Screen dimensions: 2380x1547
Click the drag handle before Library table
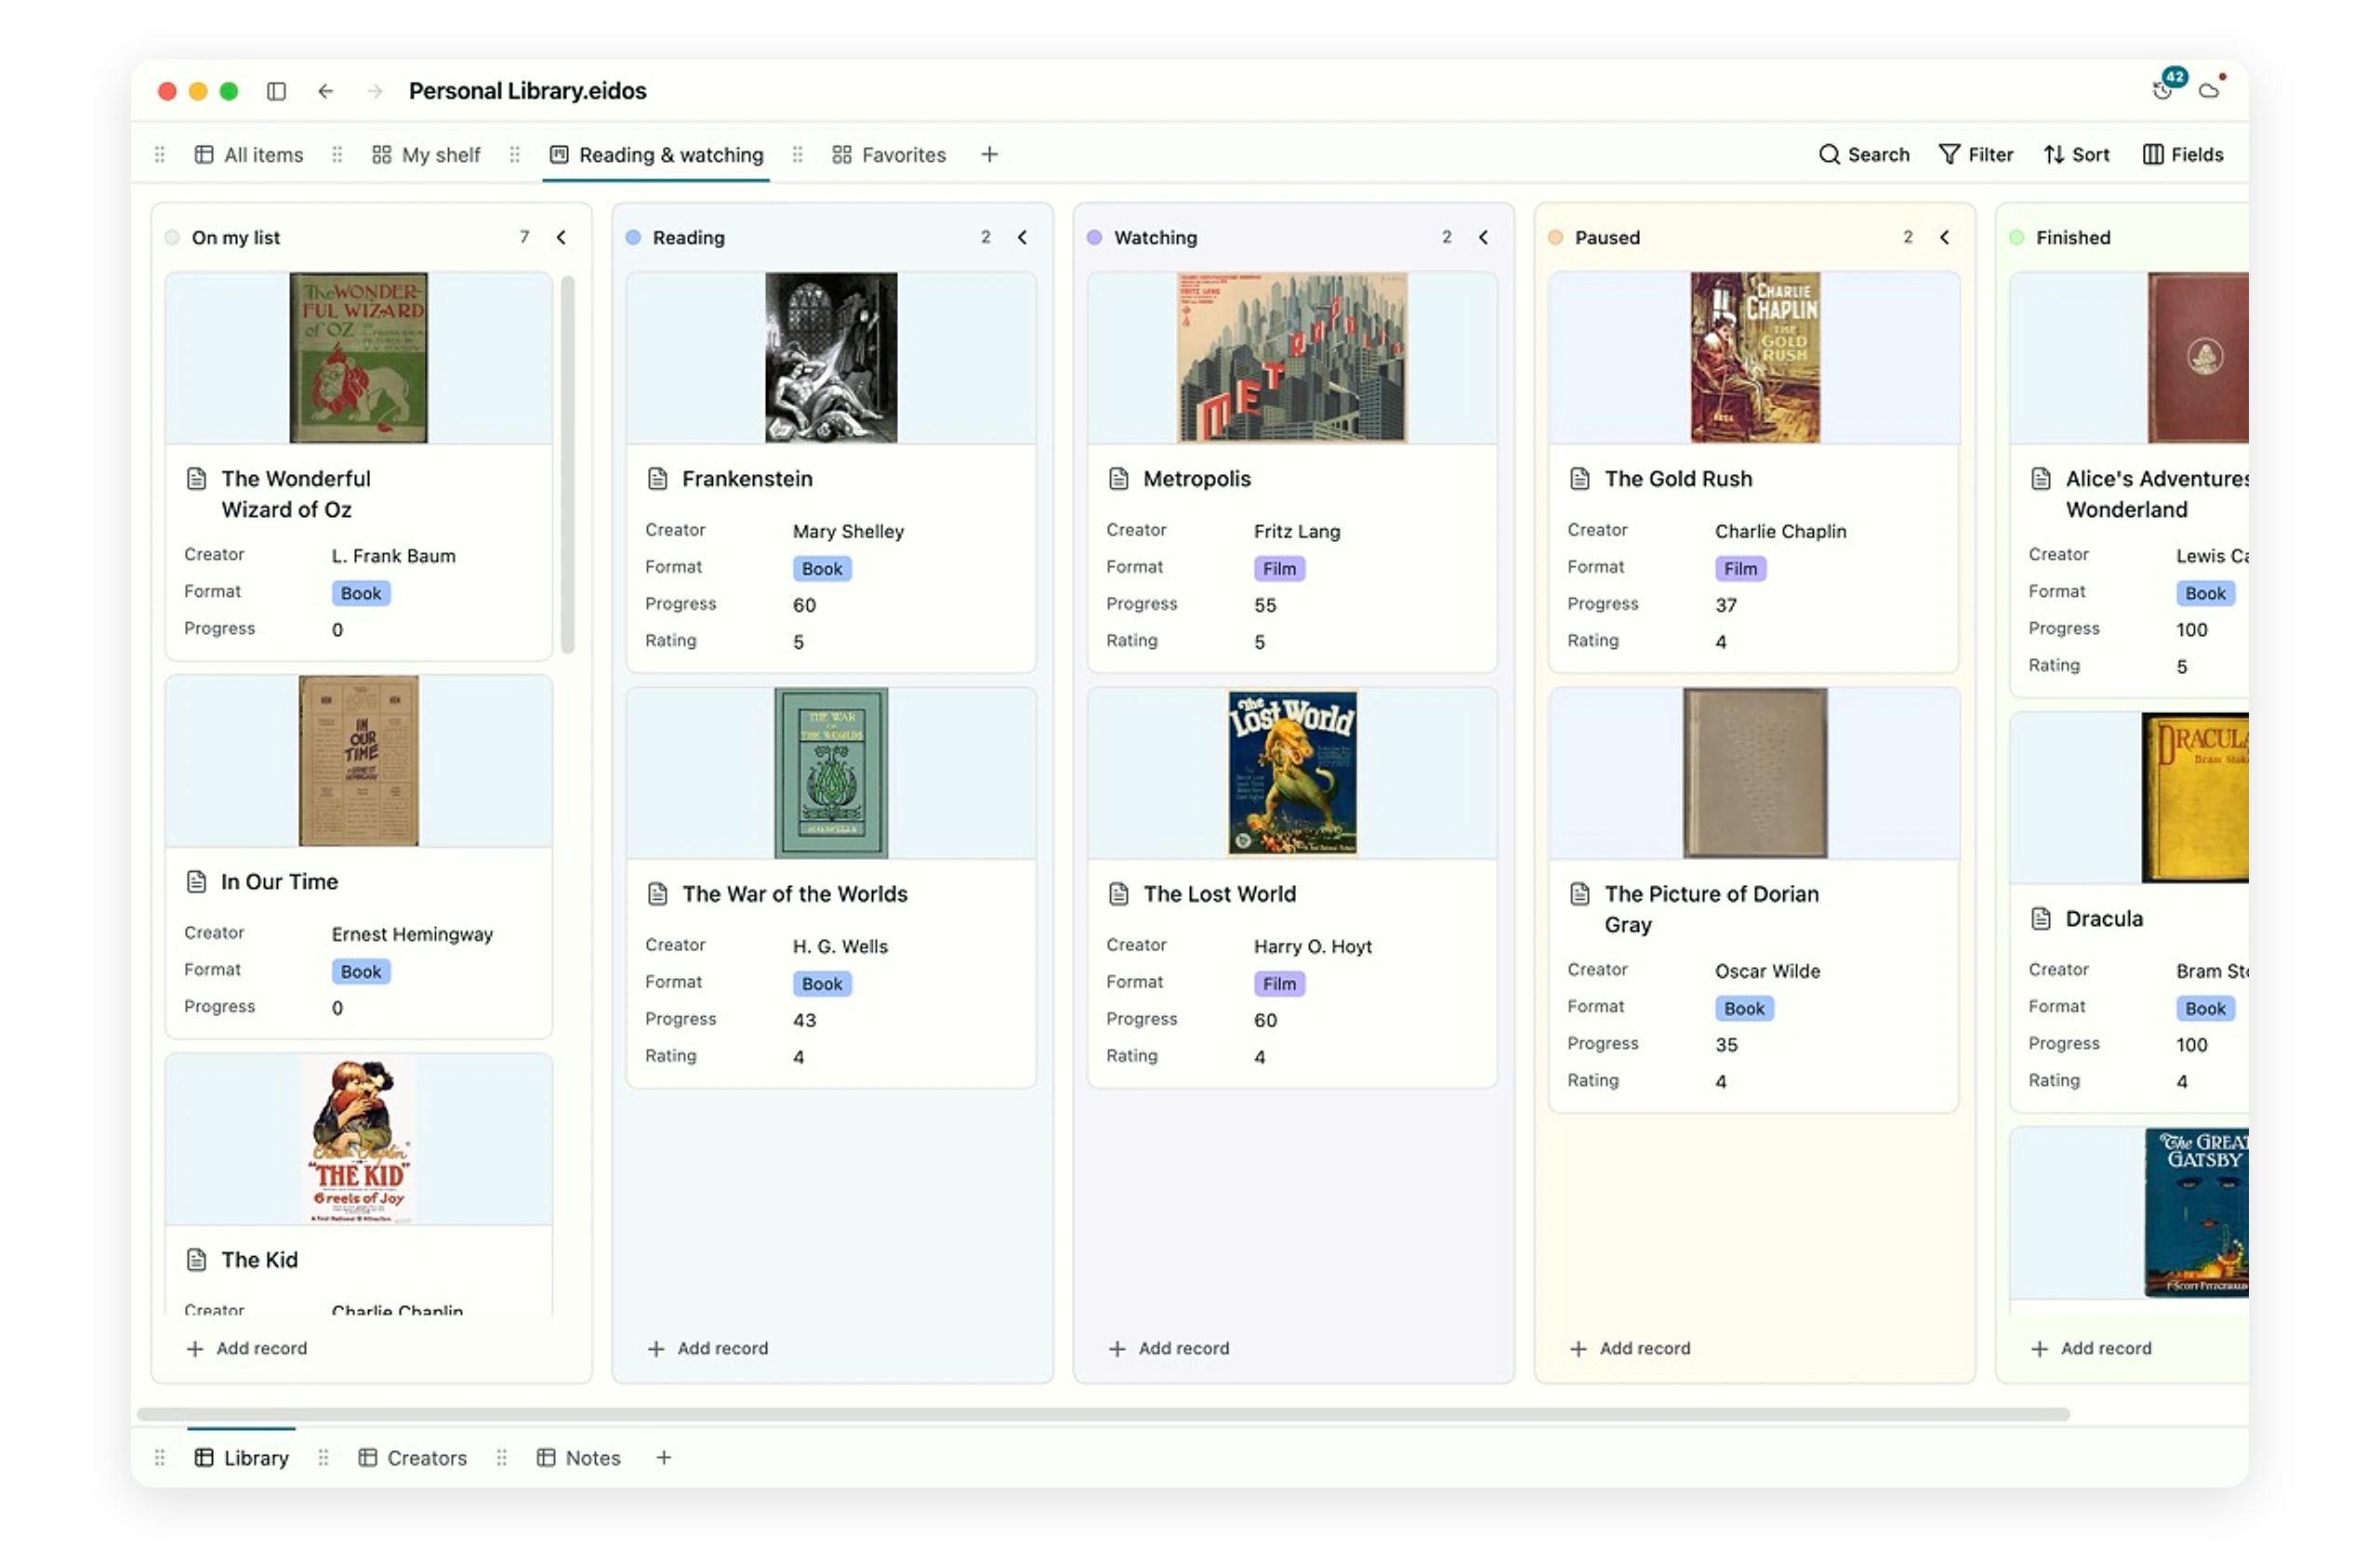[x=160, y=1457]
